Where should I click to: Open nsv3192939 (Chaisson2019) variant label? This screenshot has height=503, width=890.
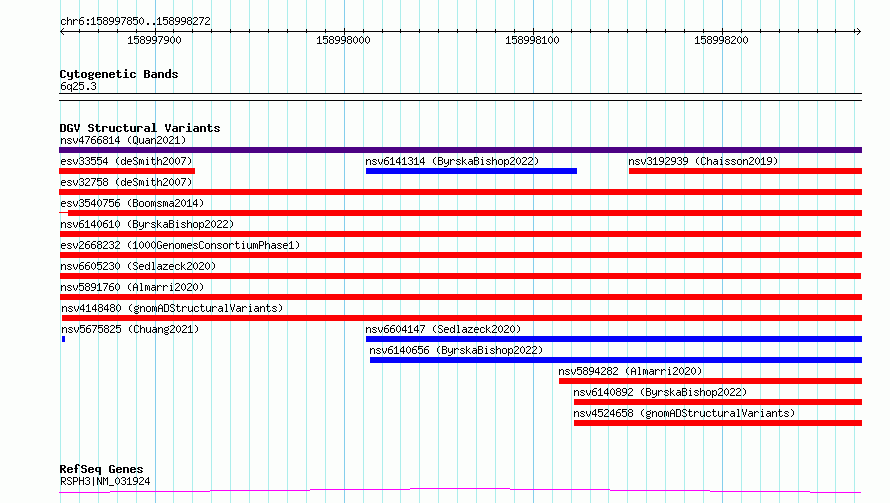coord(703,161)
